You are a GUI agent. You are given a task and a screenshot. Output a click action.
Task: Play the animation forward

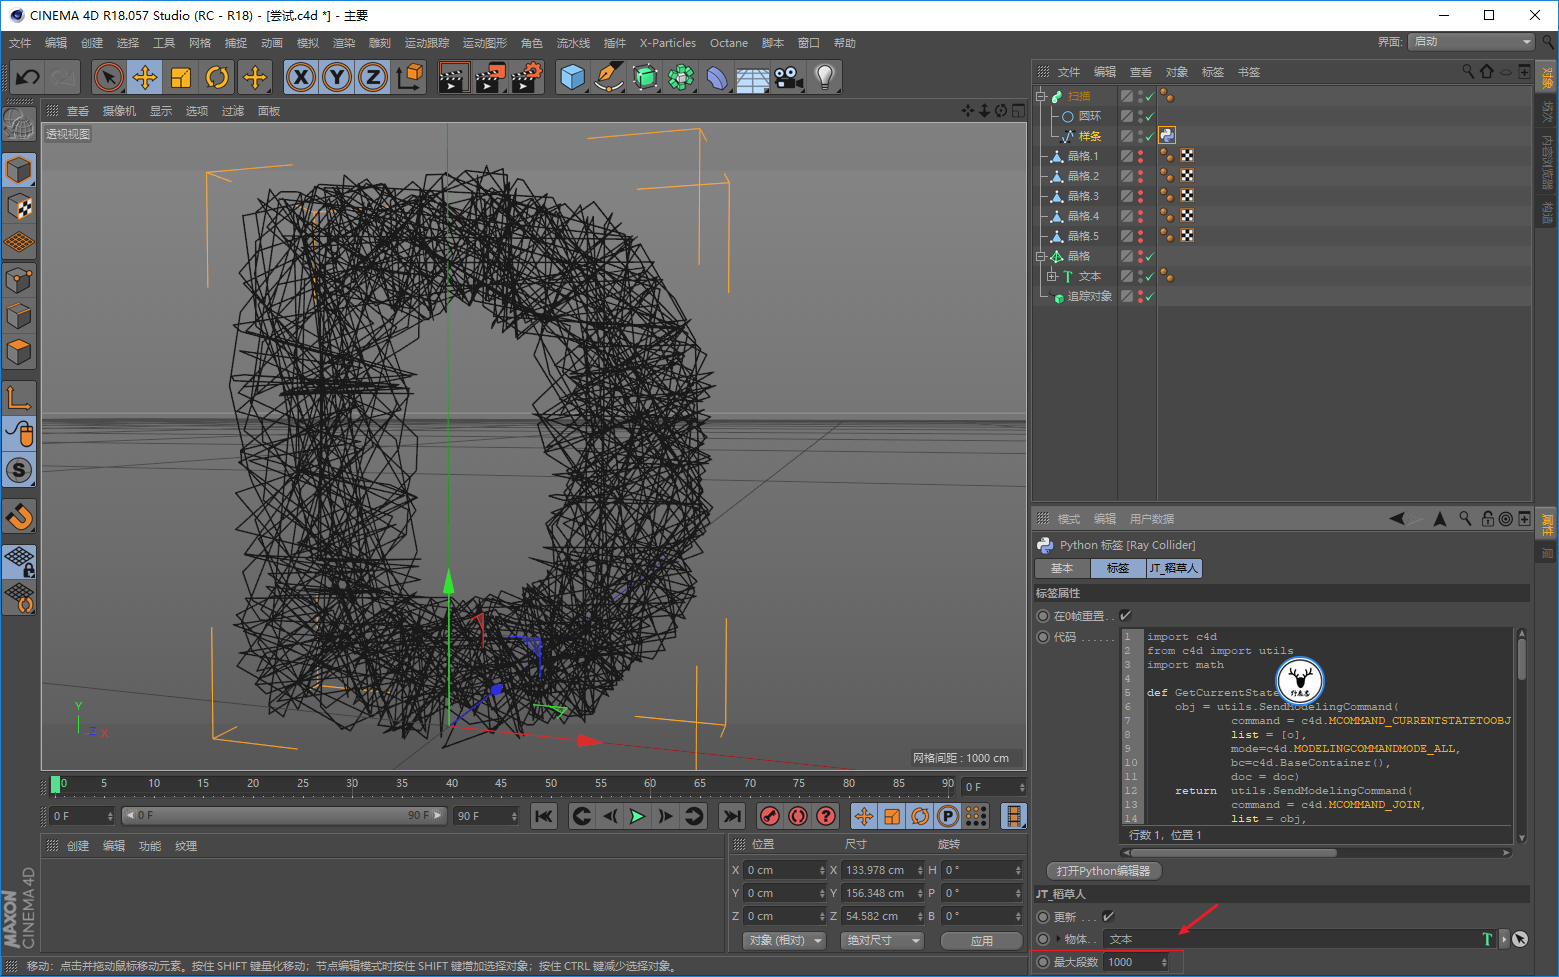(637, 816)
